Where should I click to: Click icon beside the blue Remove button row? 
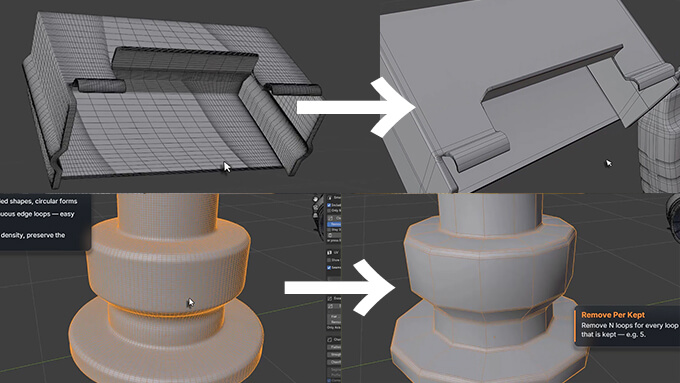pyautogui.click(x=330, y=218)
